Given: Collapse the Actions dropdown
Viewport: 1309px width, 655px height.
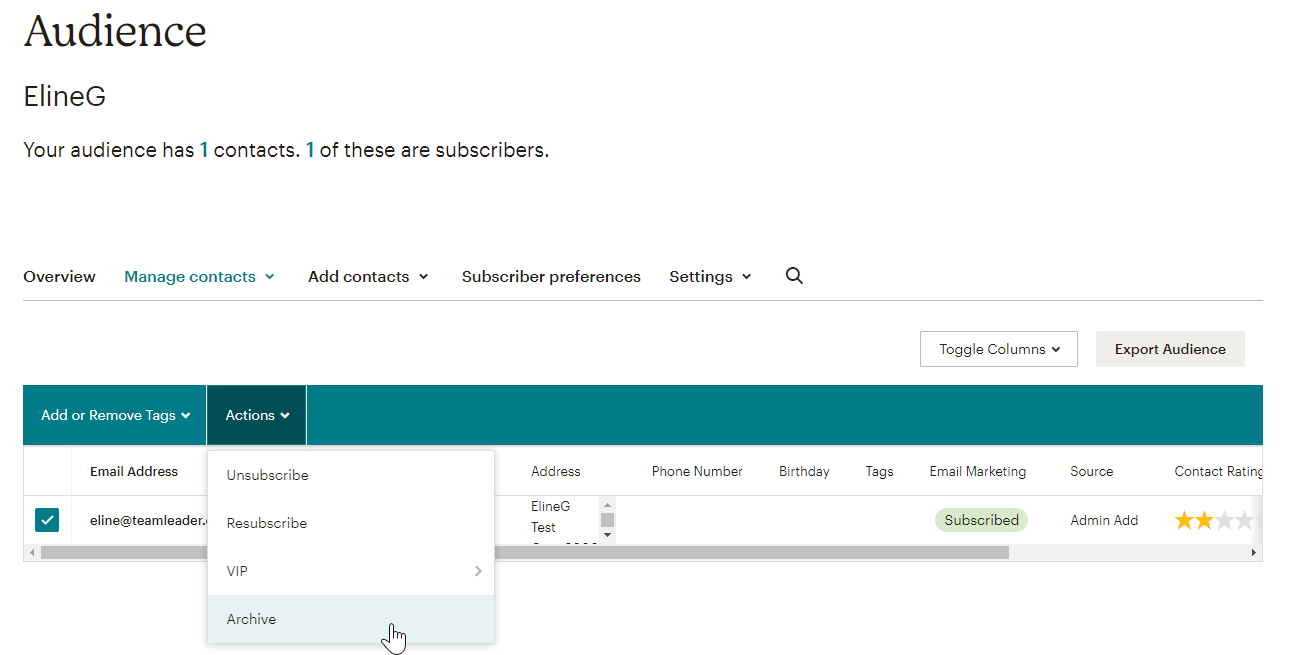Looking at the screenshot, I should tap(256, 414).
